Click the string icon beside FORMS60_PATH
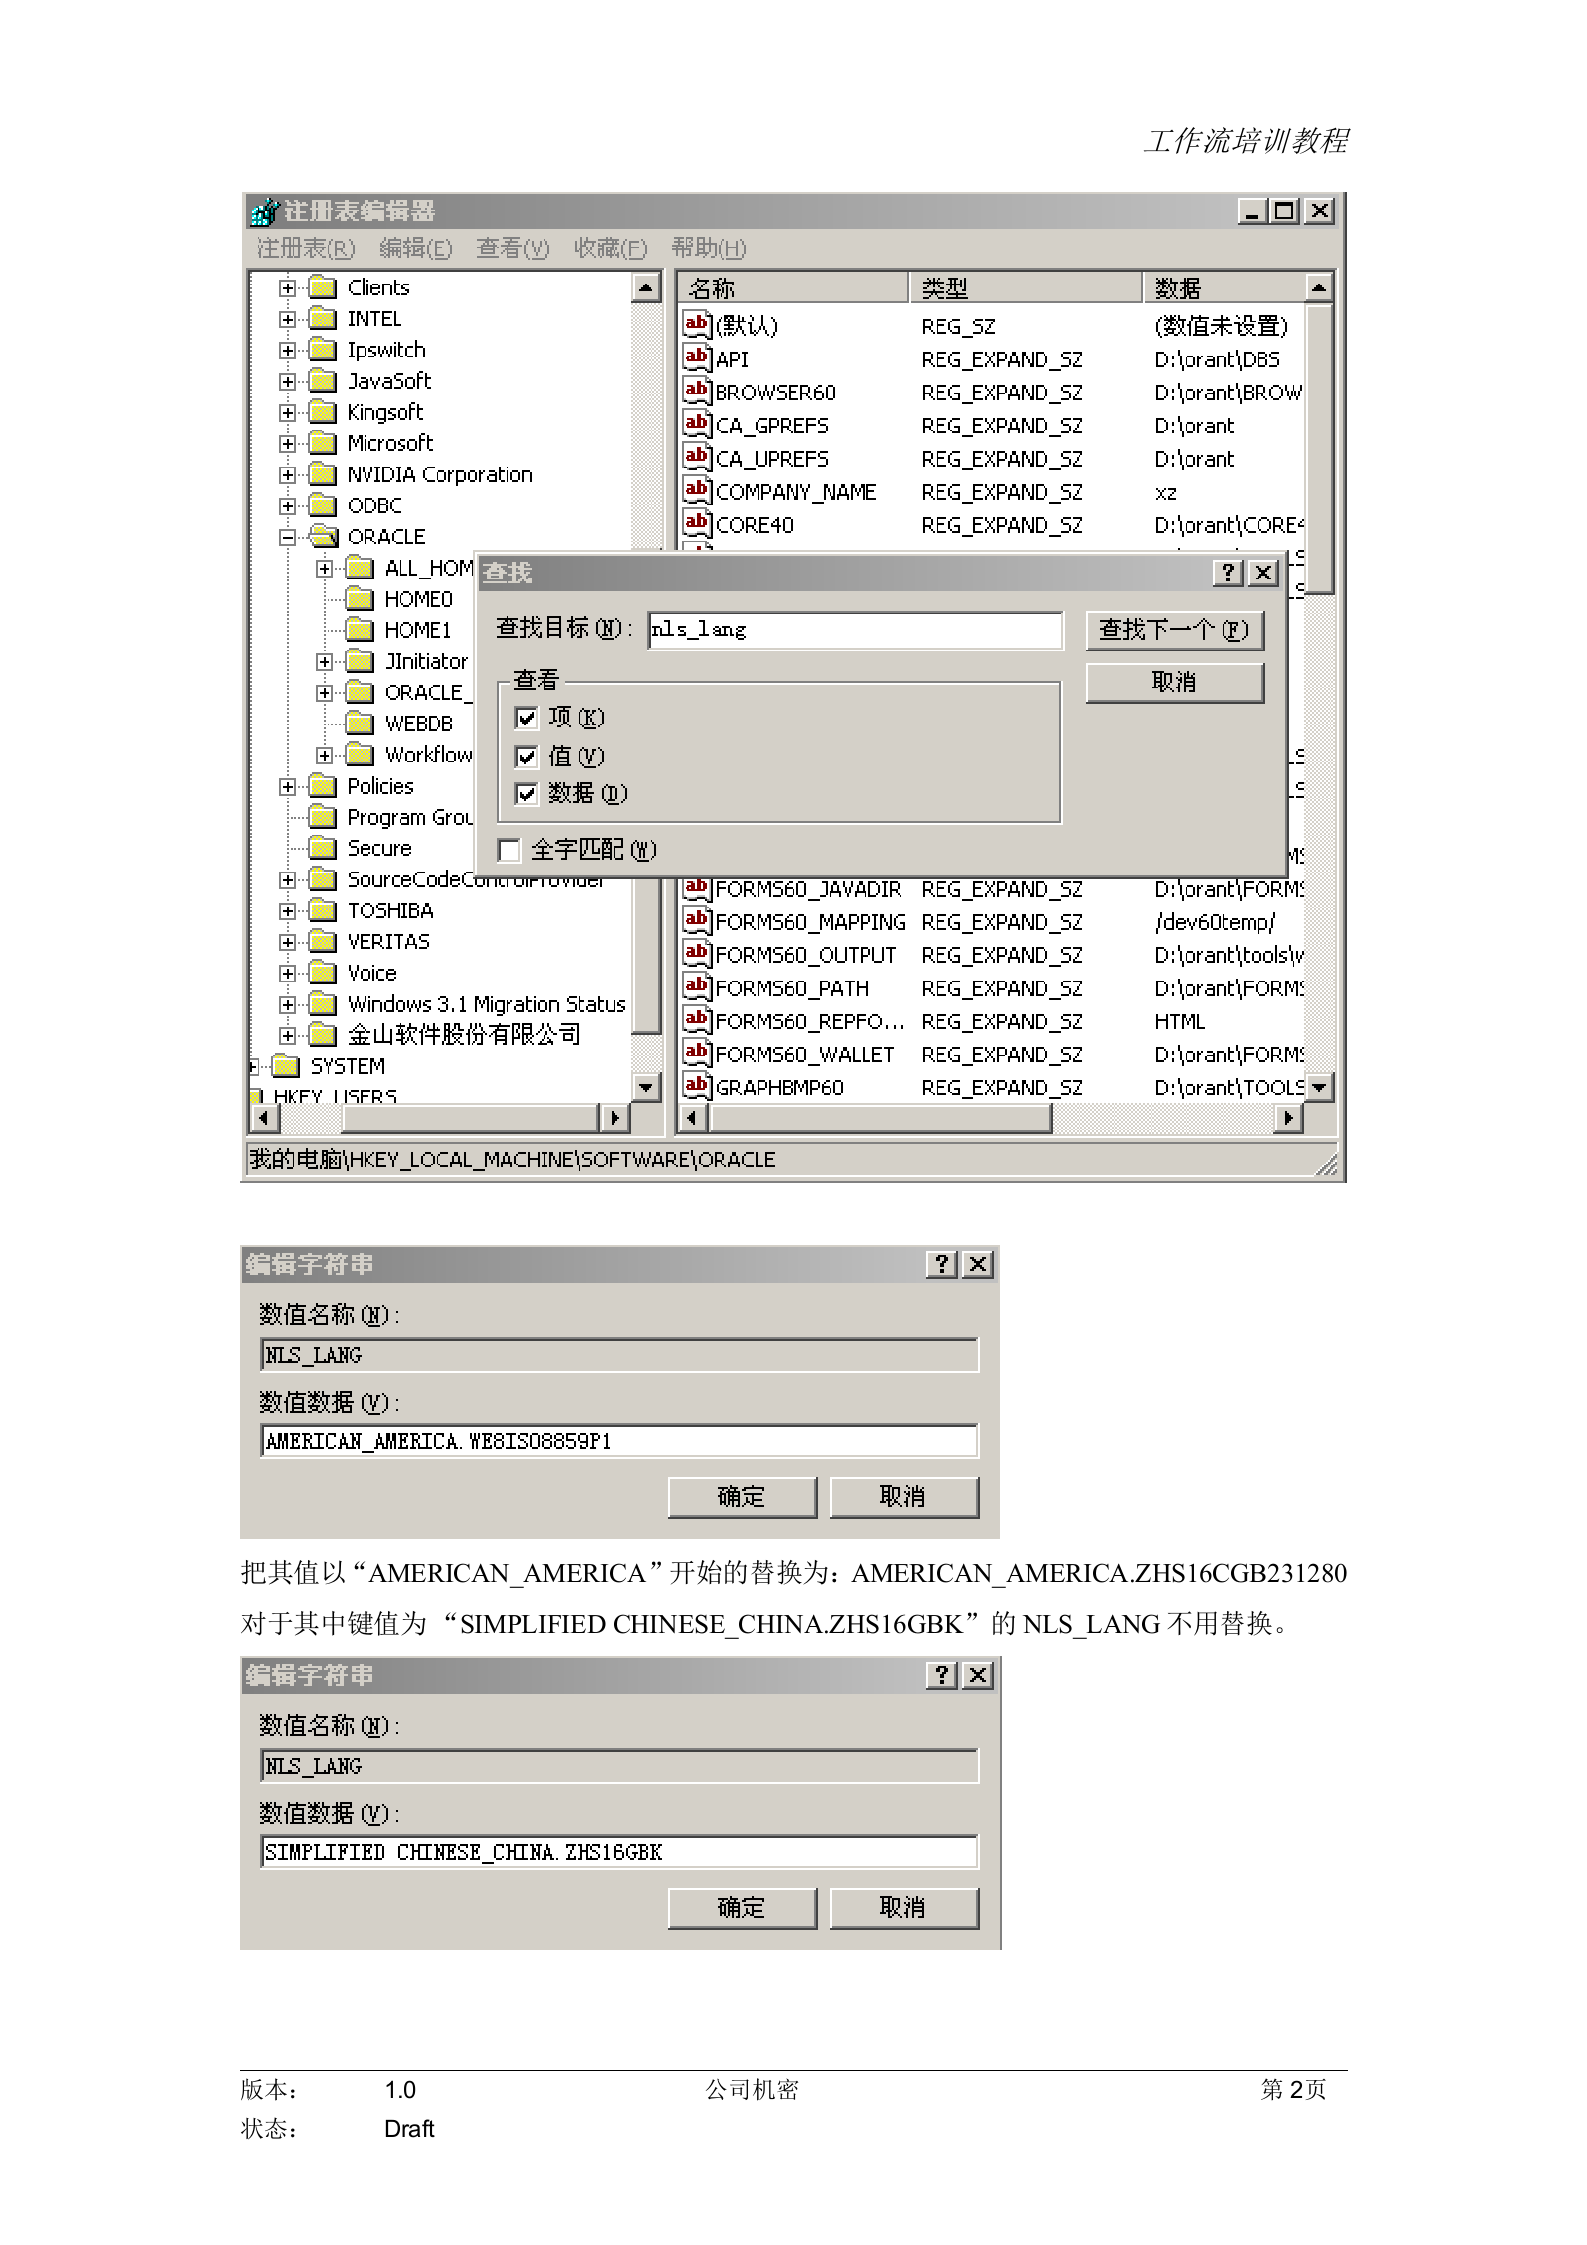 (697, 986)
